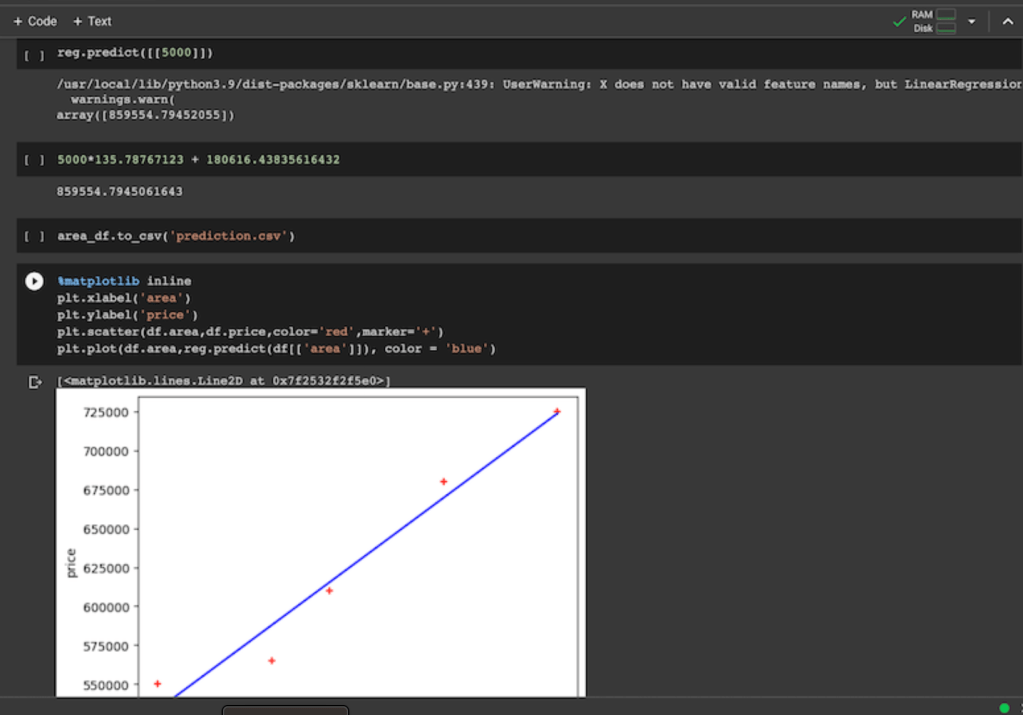
Task: Place cursor on the plt.scatter code line
Action: tap(250, 332)
